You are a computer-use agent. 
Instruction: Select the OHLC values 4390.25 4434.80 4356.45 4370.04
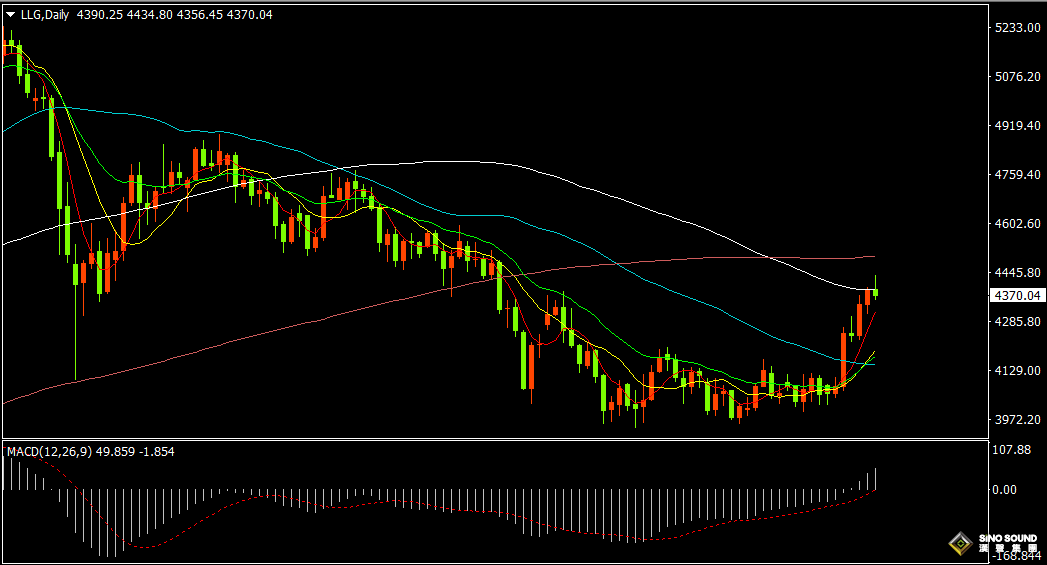coord(174,15)
